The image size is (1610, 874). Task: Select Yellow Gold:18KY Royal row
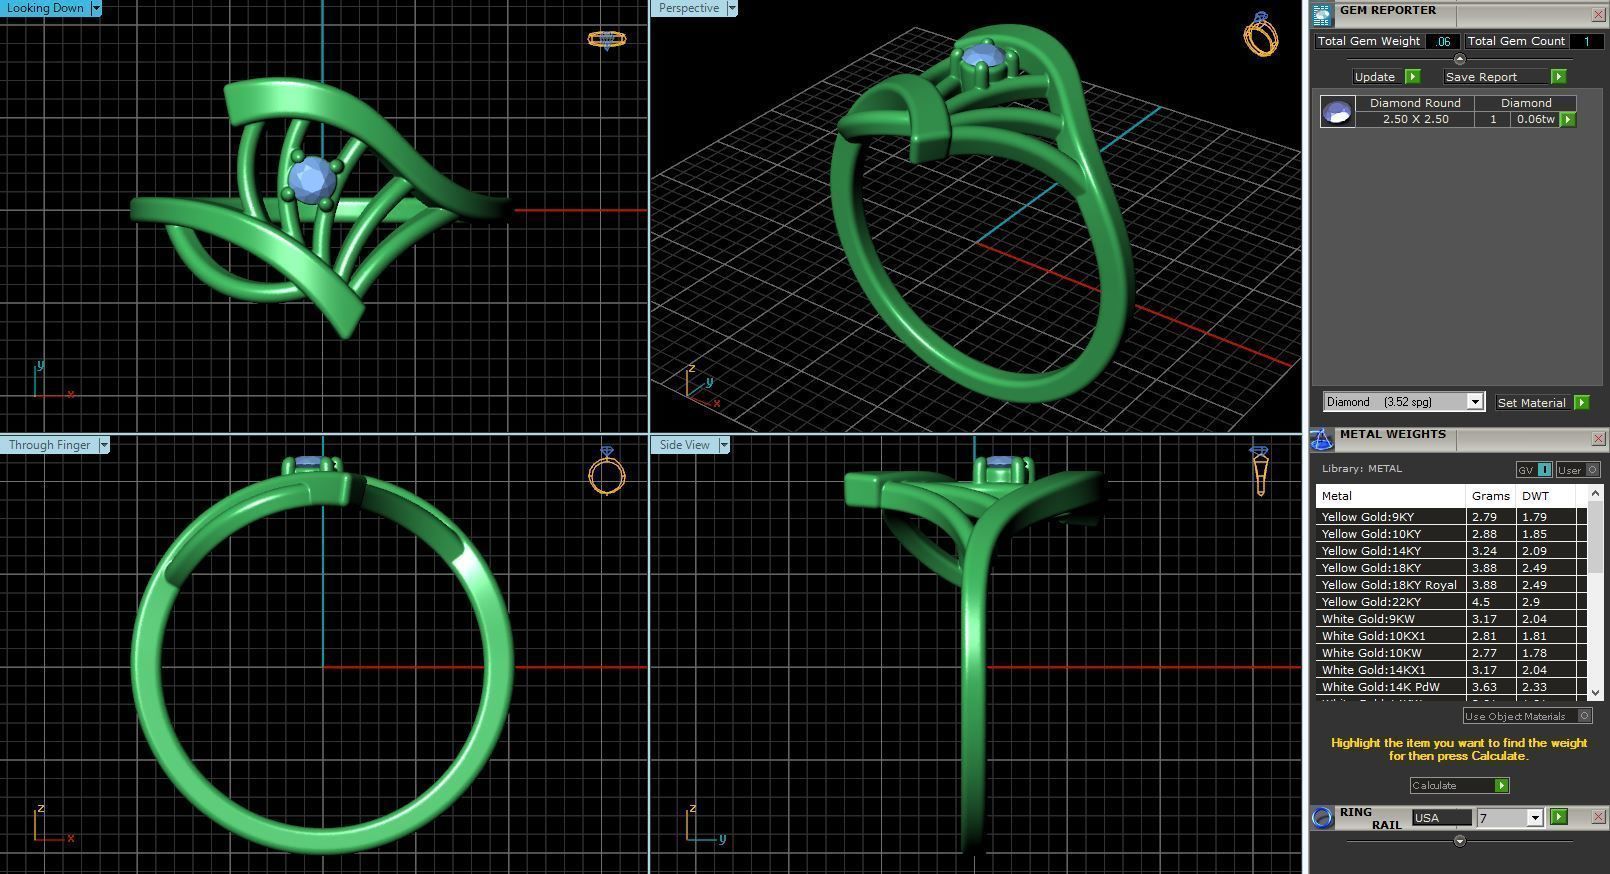point(1450,585)
